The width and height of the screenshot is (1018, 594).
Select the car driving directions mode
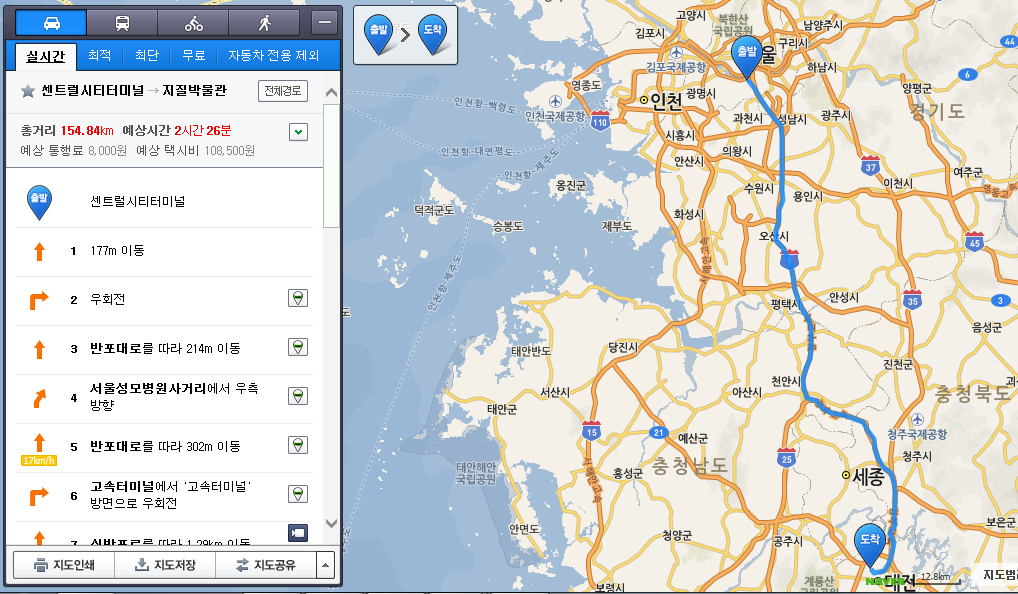coord(51,23)
